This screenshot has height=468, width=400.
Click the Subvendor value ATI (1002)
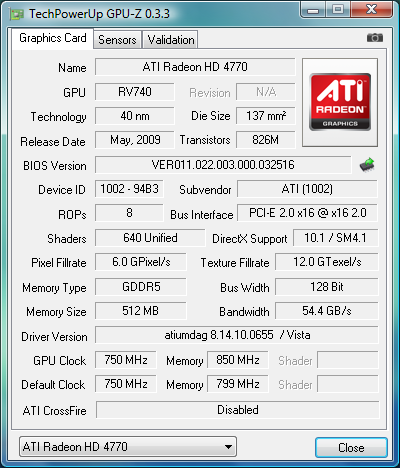(307, 189)
